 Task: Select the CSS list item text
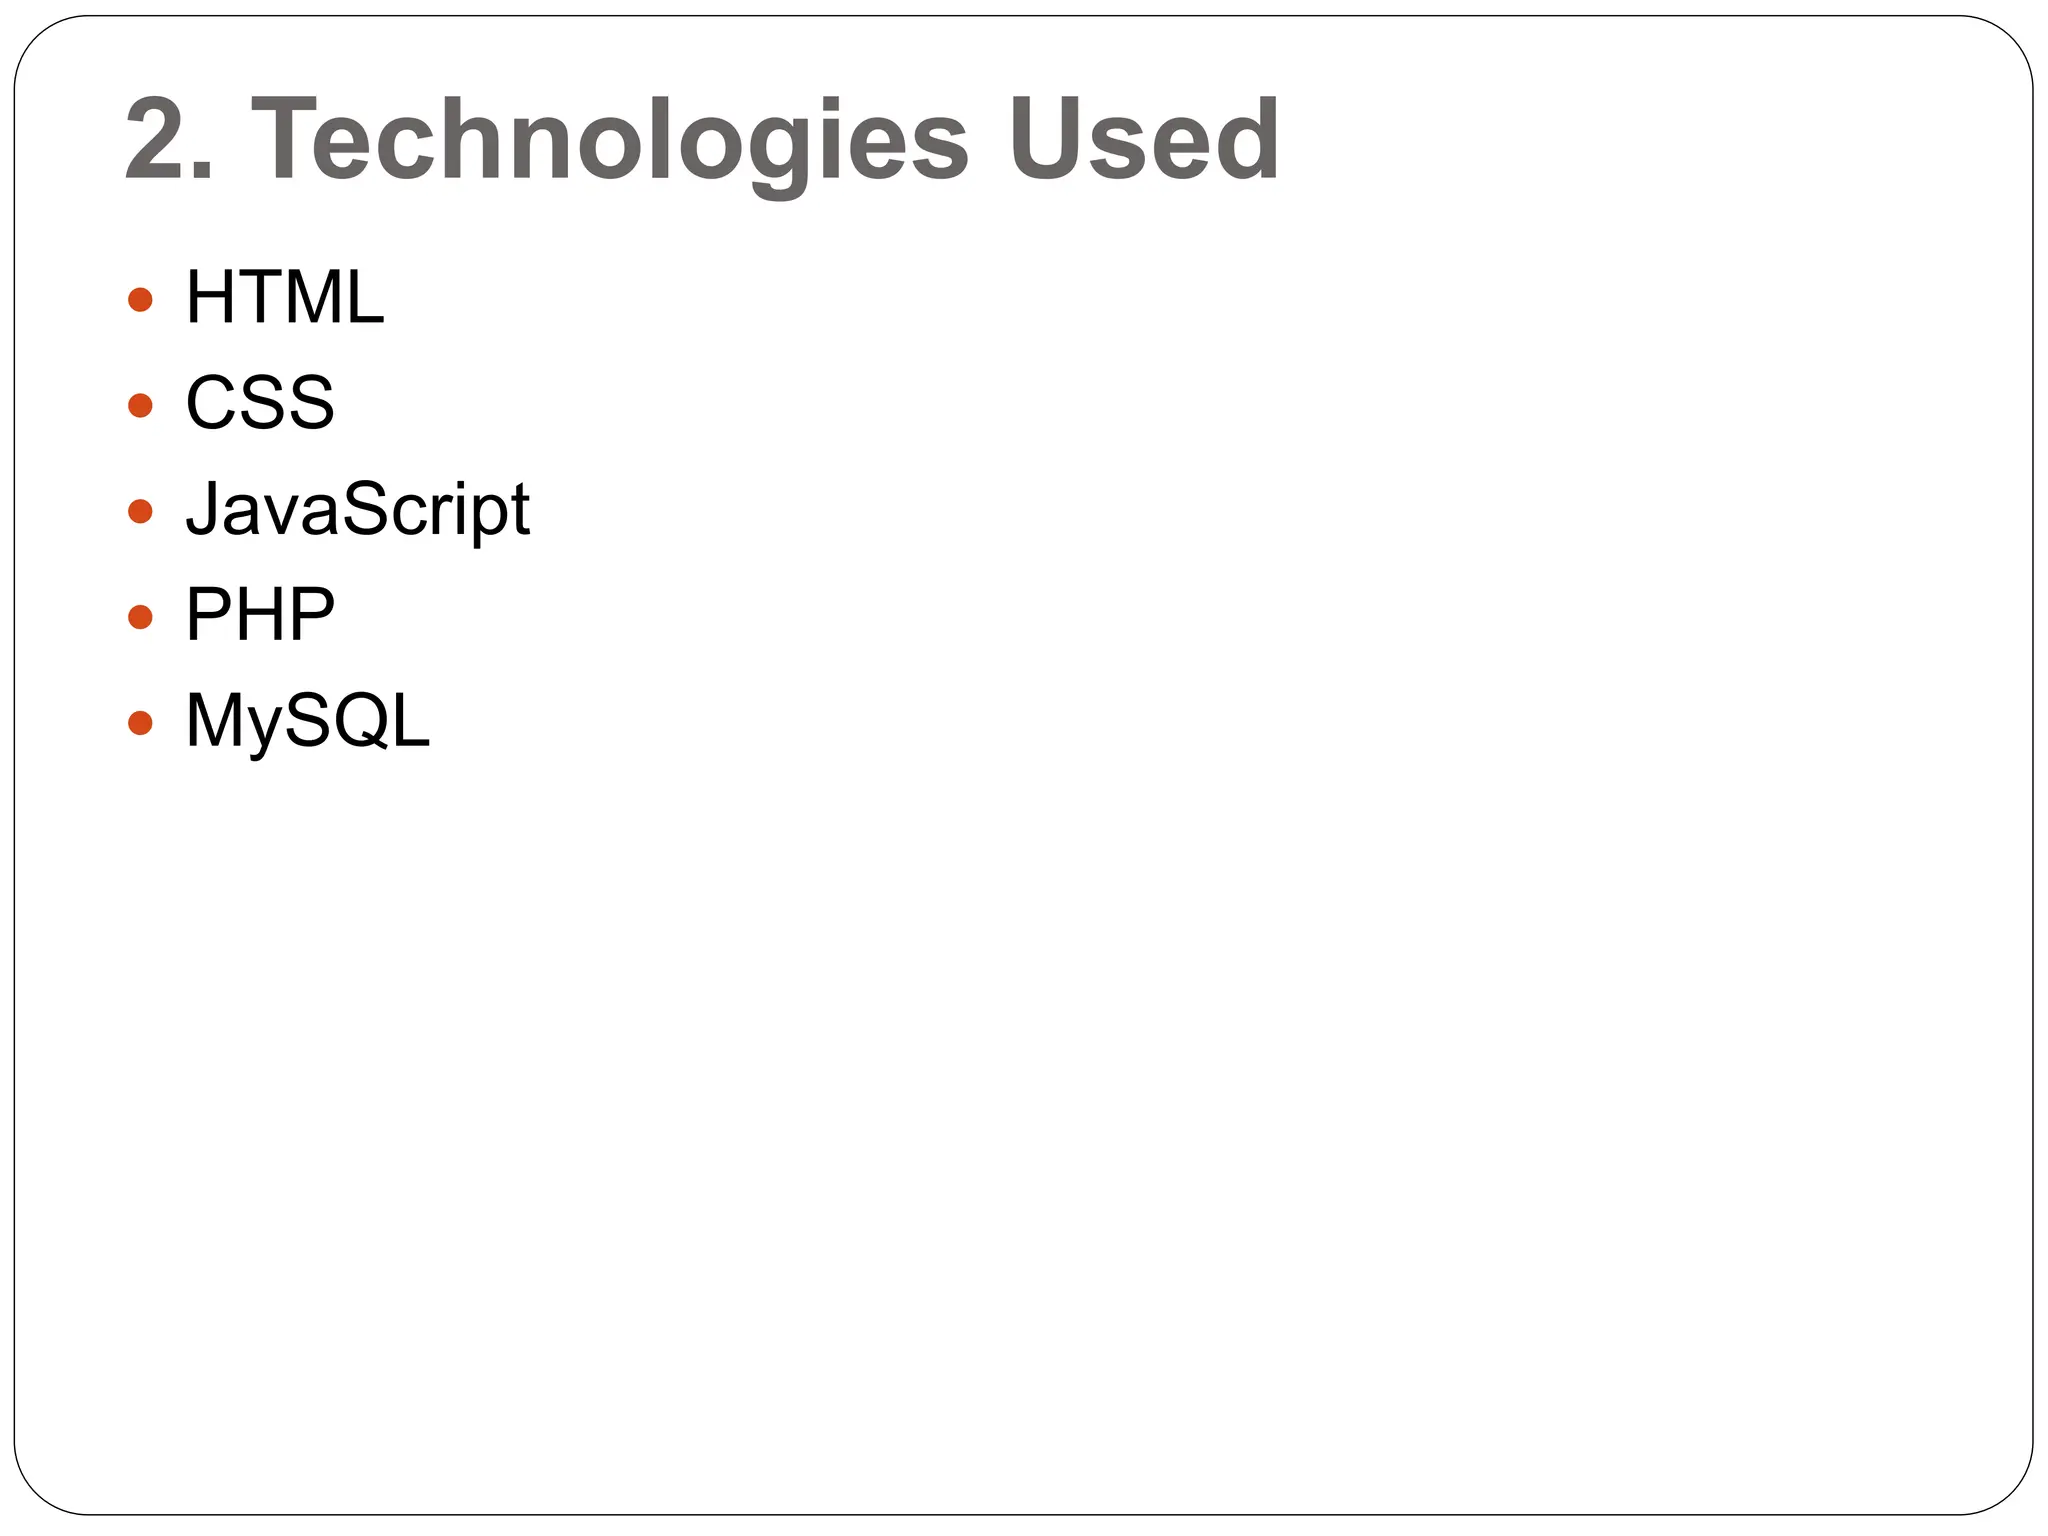click(x=260, y=404)
